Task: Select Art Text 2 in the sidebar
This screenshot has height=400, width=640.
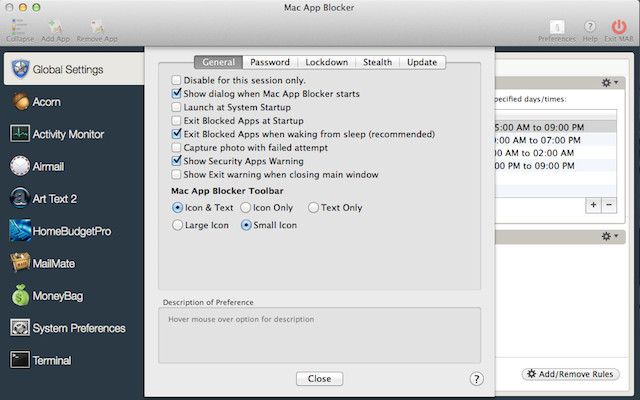Action: (x=74, y=198)
